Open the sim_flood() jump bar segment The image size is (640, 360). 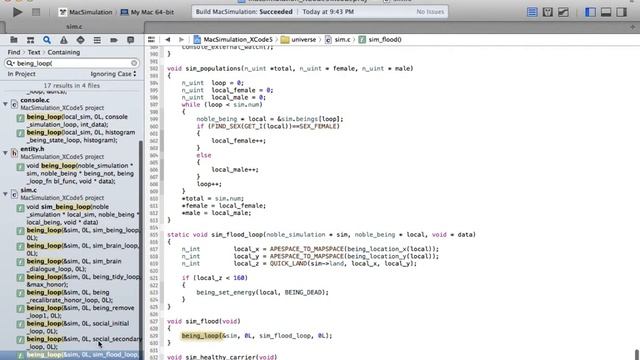[x=380, y=40]
